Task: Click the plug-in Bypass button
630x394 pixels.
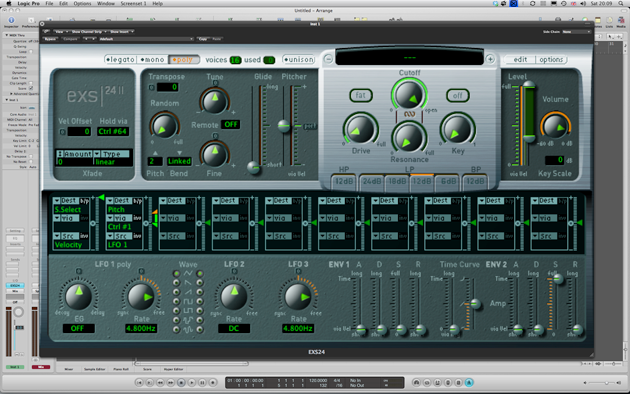Action: click(x=50, y=39)
